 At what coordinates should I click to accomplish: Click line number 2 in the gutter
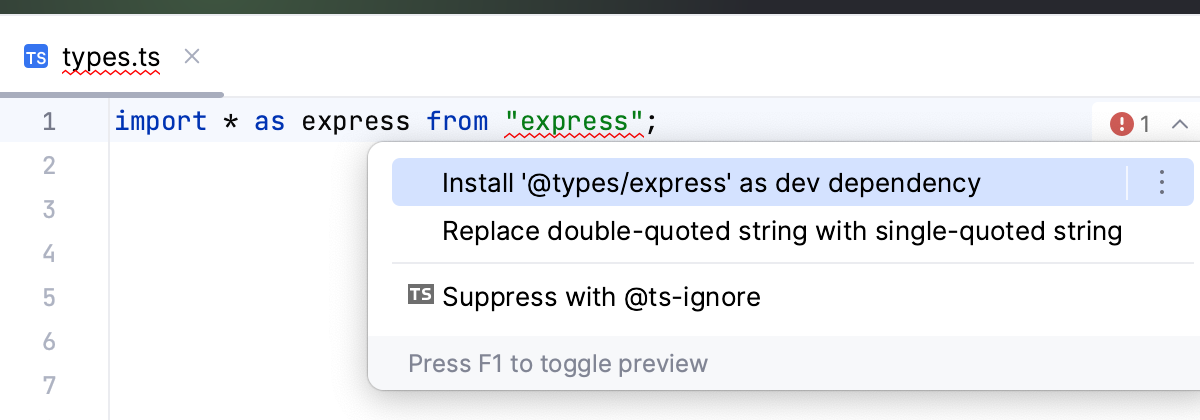(49, 165)
